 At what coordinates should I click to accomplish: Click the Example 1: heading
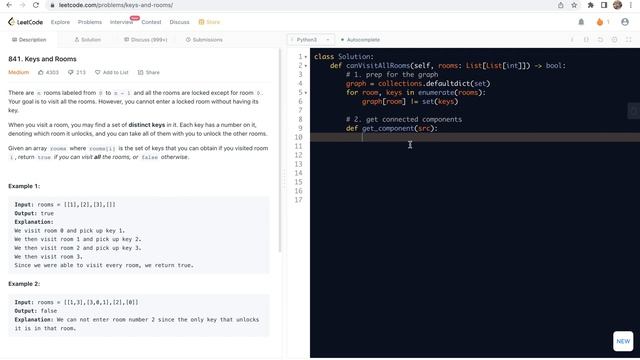tap(24, 186)
